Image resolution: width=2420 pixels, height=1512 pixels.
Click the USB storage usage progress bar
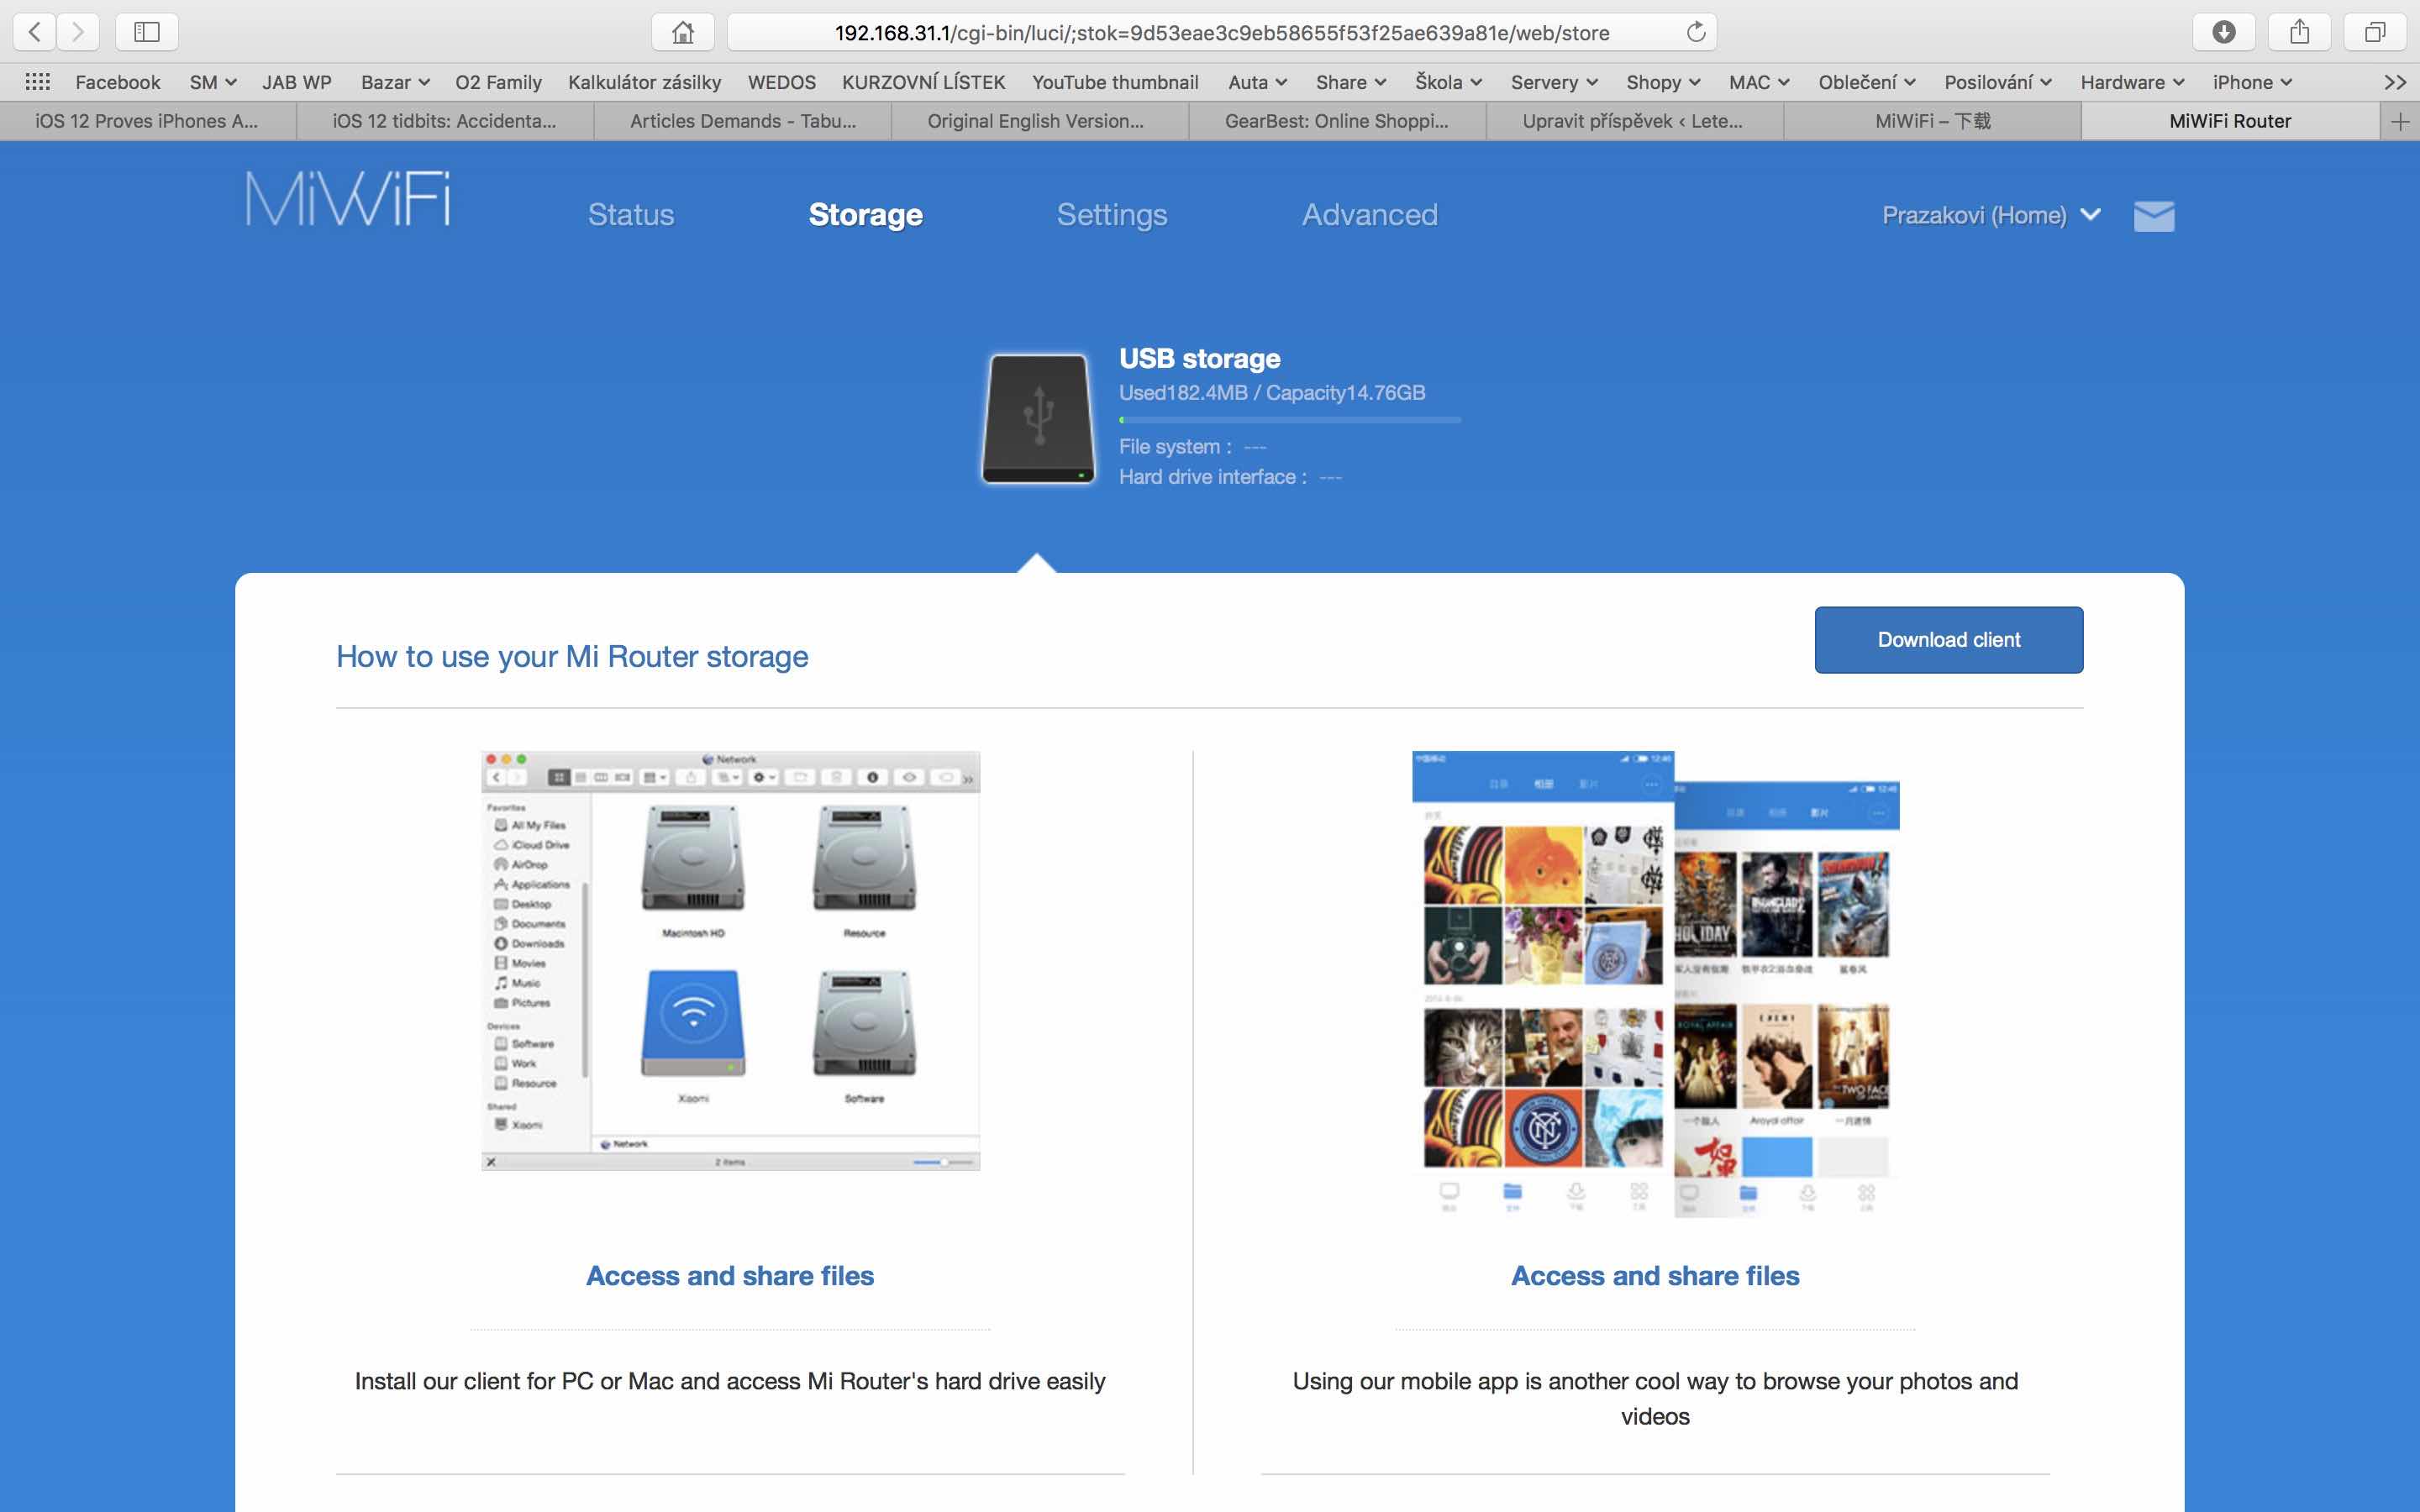point(1289,420)
